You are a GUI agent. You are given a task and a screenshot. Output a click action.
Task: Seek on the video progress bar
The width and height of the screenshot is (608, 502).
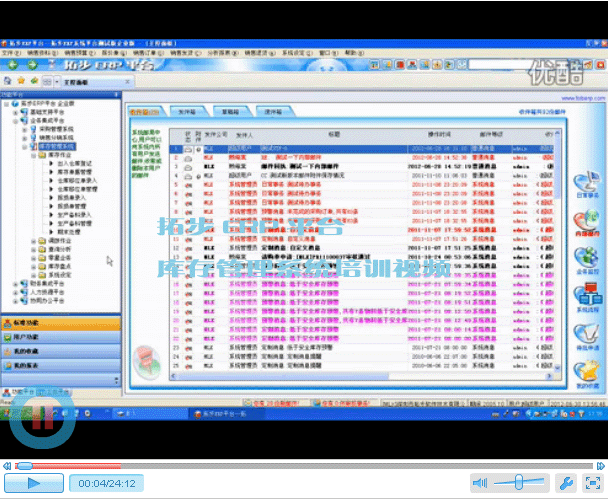tap(300, 465)
